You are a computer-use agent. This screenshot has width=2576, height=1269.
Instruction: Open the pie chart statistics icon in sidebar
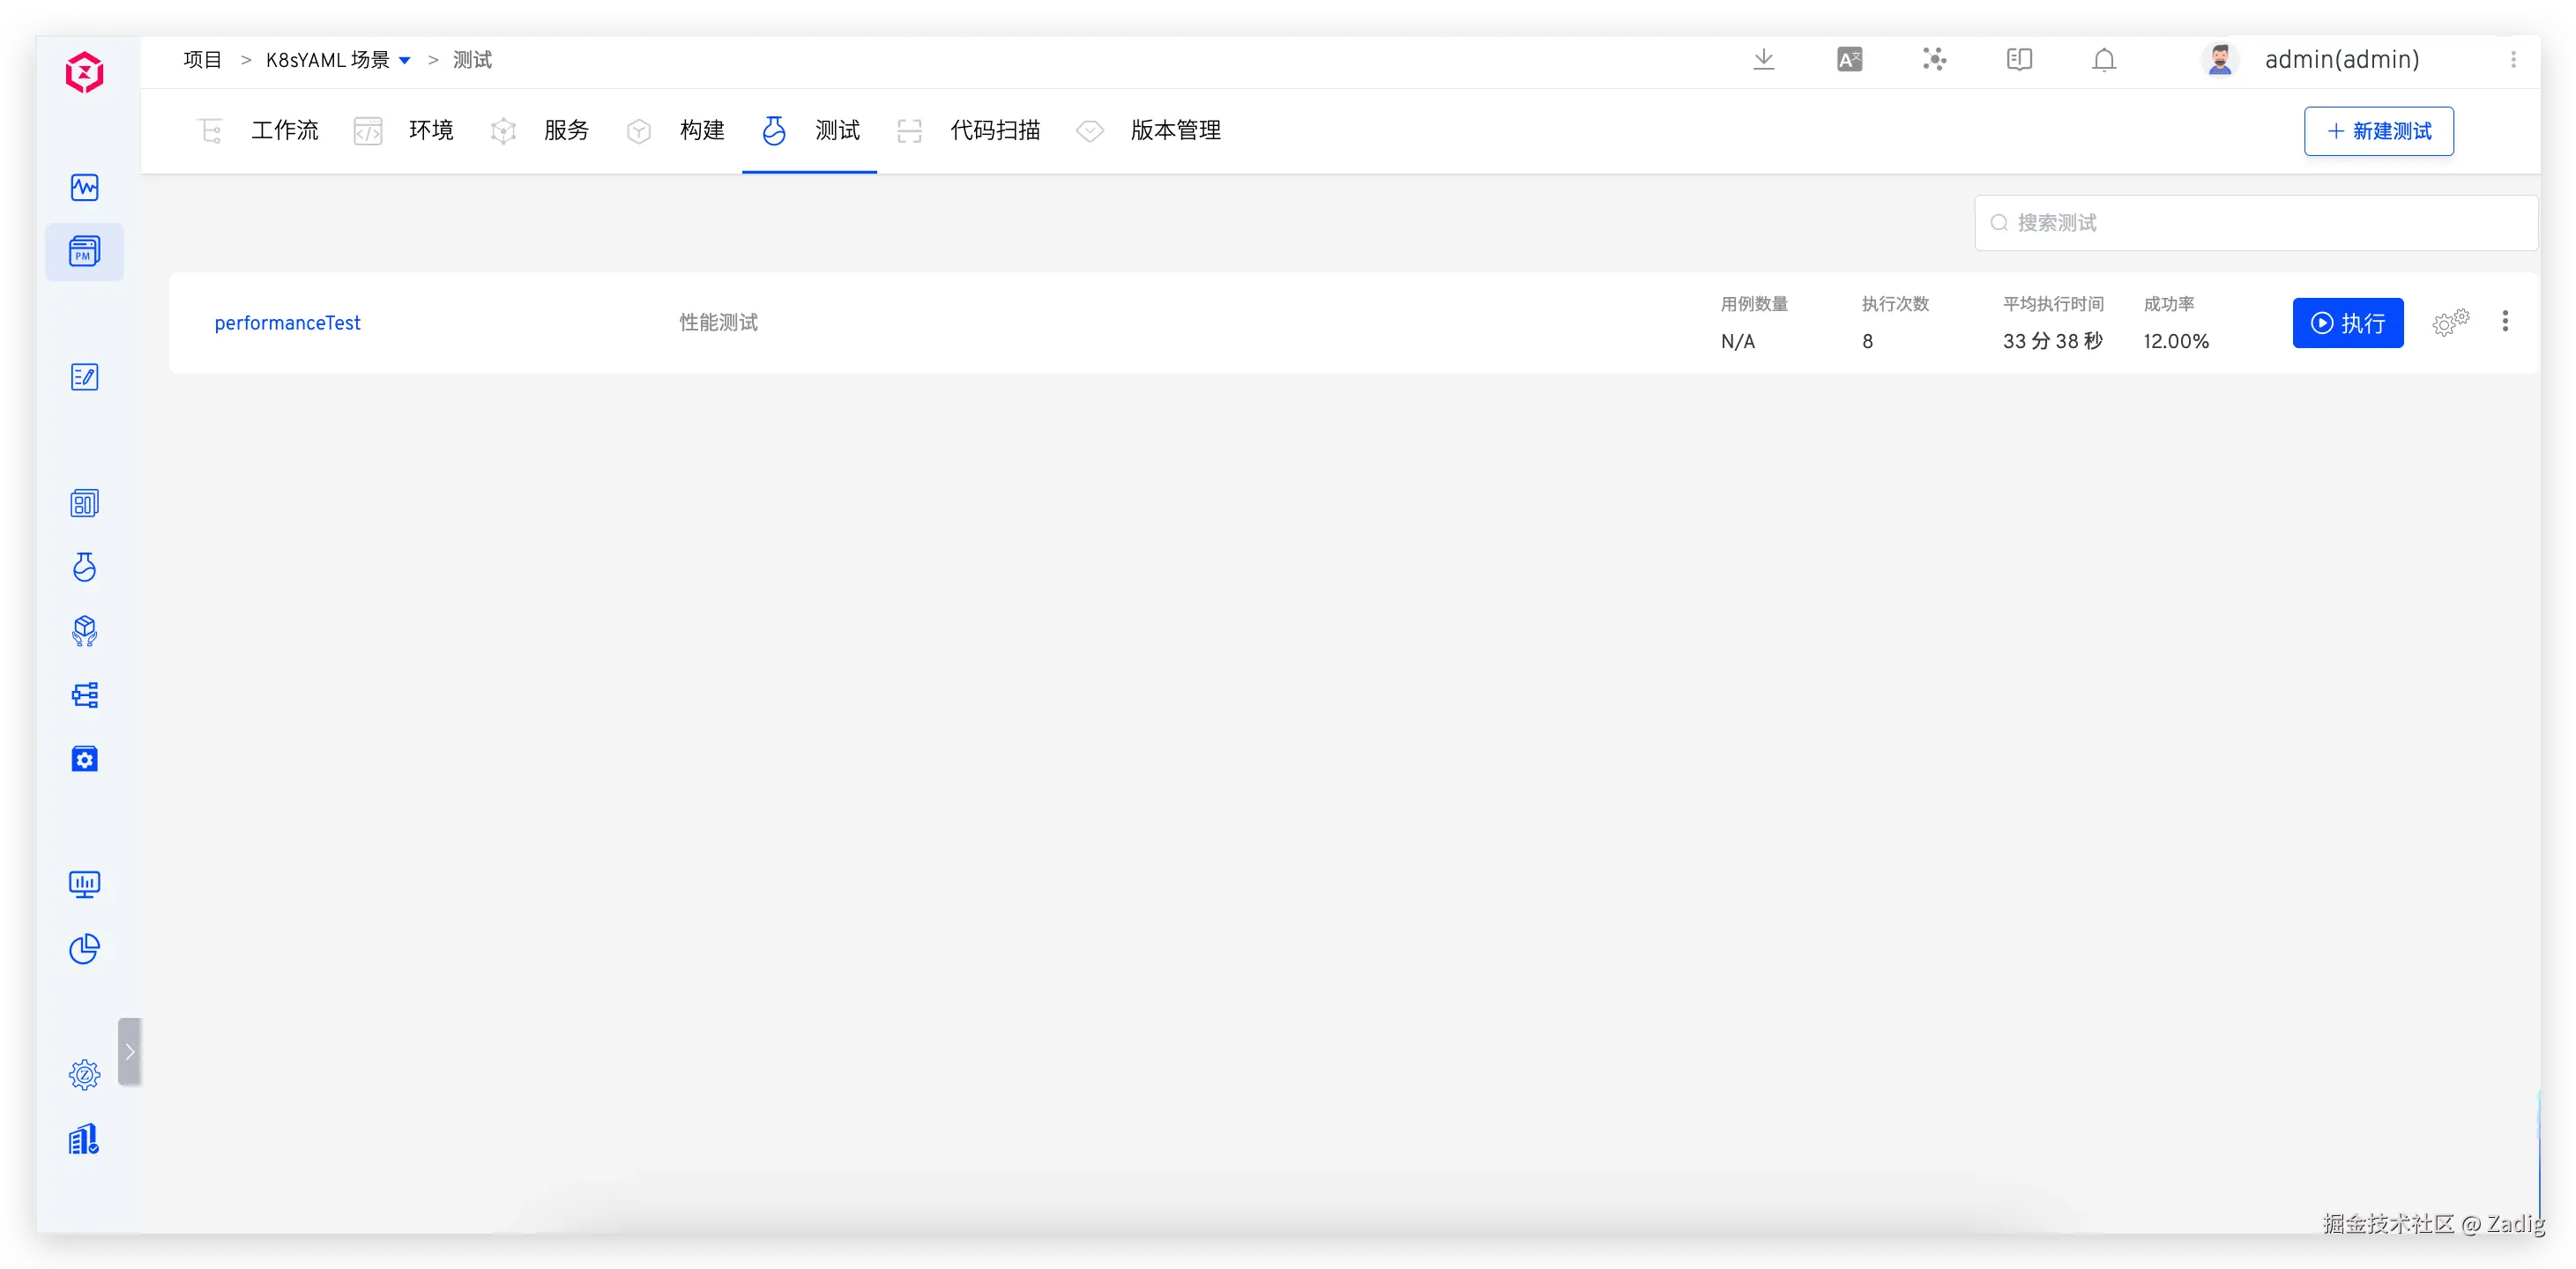(x=85, y=949)
